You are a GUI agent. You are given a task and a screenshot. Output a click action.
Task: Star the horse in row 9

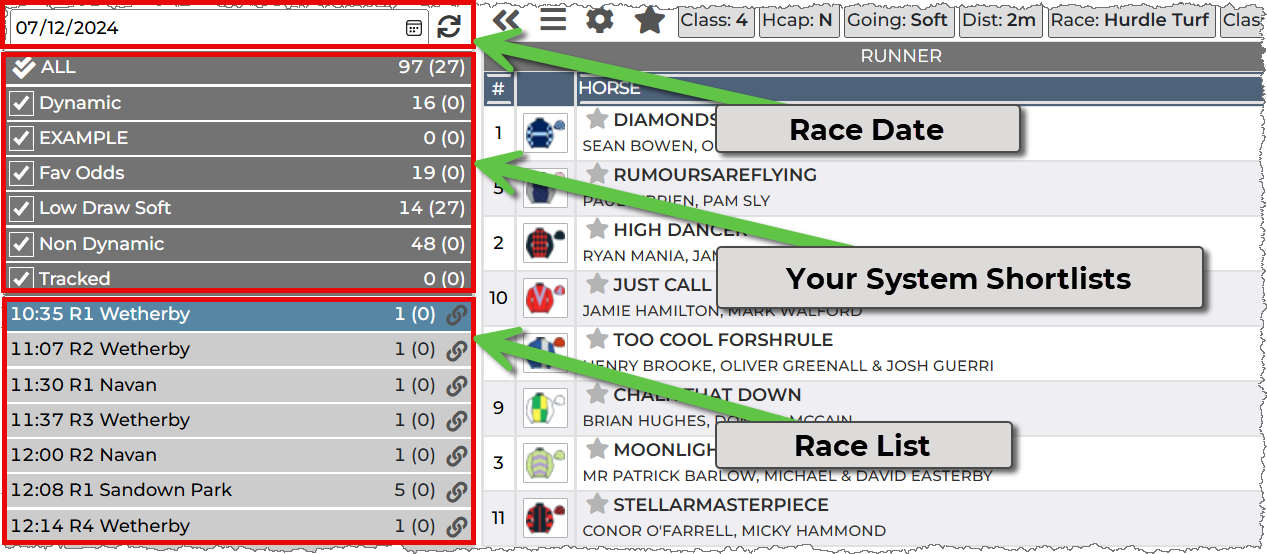pyautogui.click(x=597, y=394)
